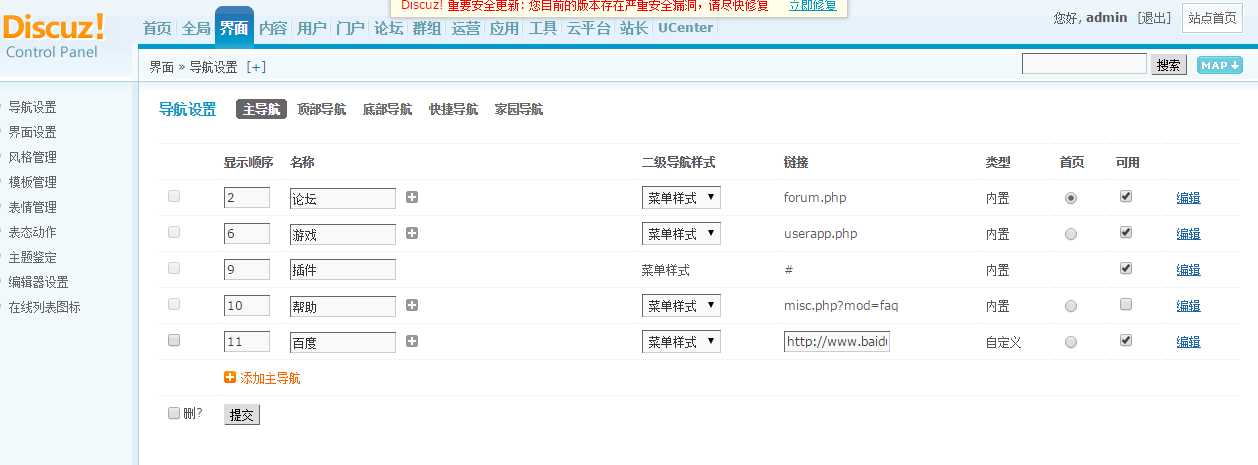Screen dimensions: 1258x465
Task: Click the display order field showing 11
Action: 247,342
